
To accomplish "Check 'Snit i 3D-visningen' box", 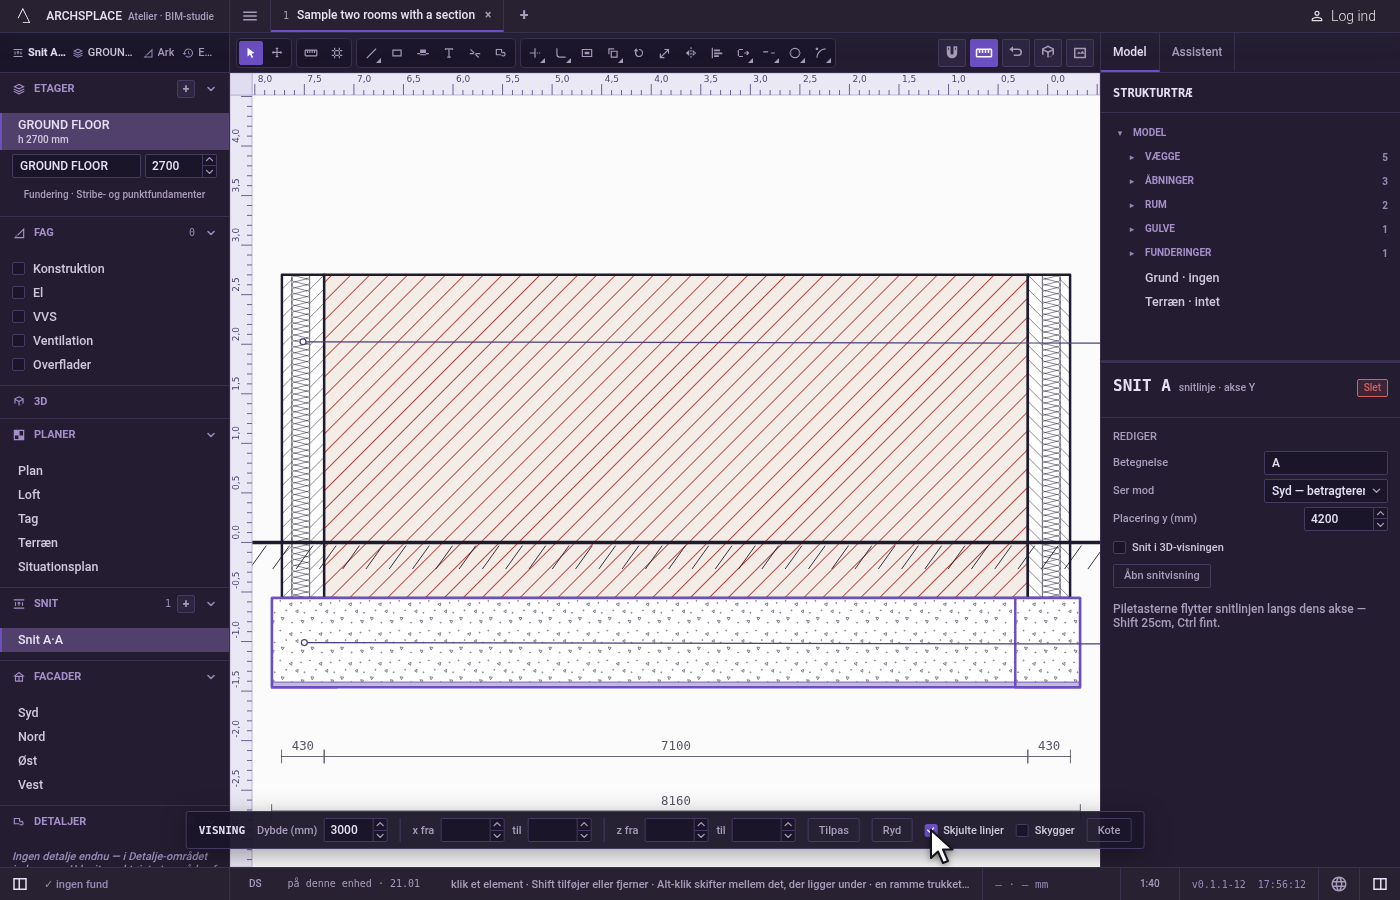I will click(x=1120, y=548).
